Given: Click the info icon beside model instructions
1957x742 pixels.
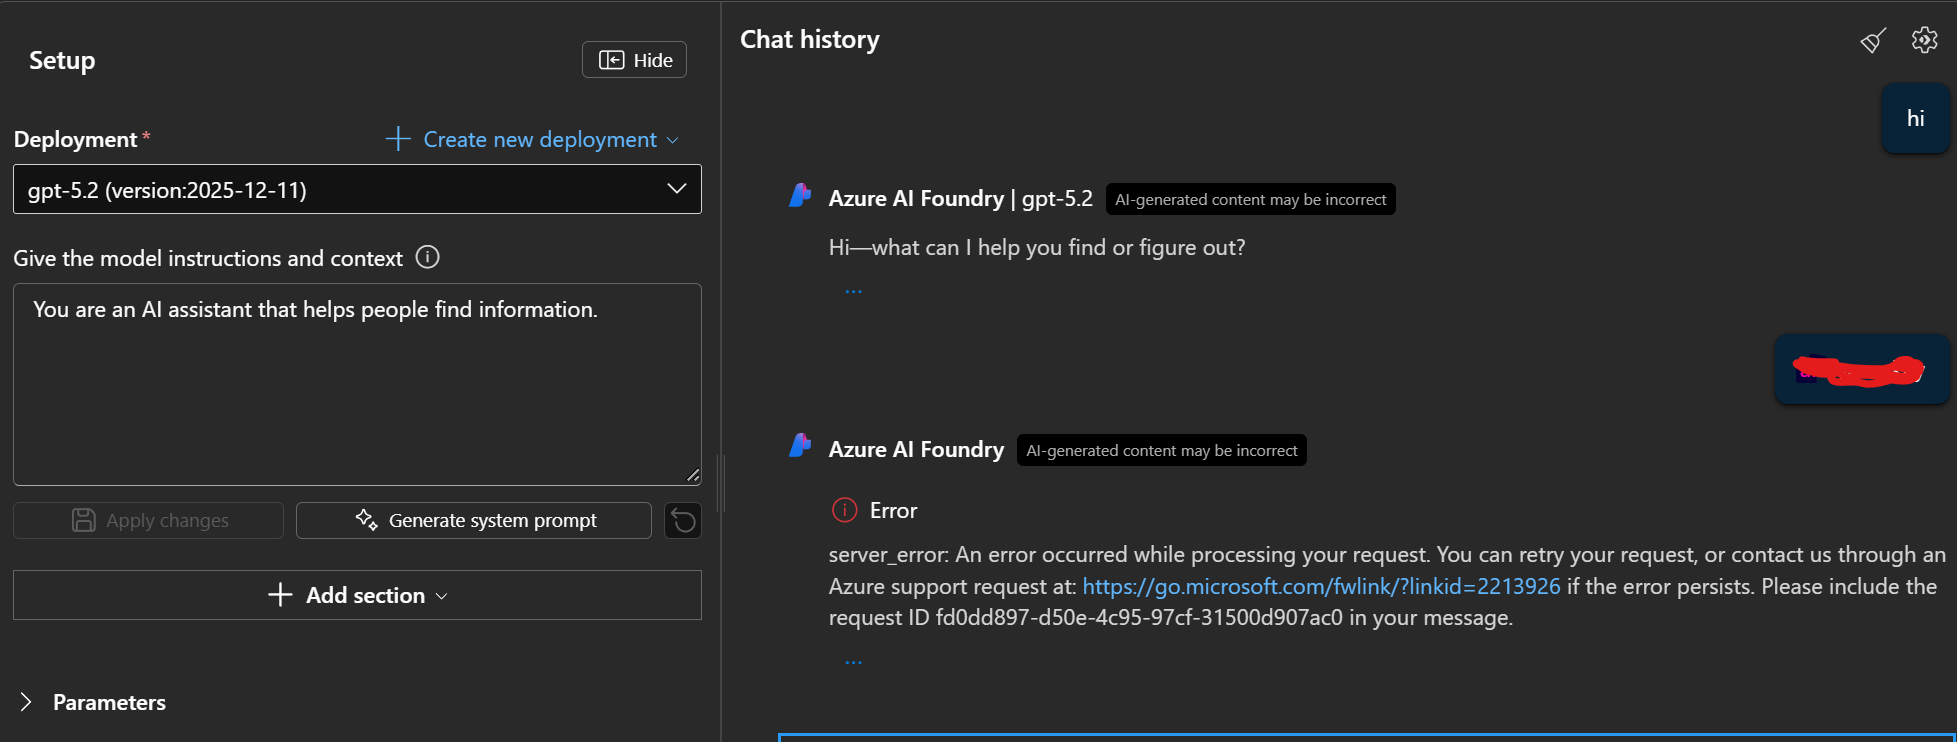Looking at the screenshot, I should click(427, 258).
